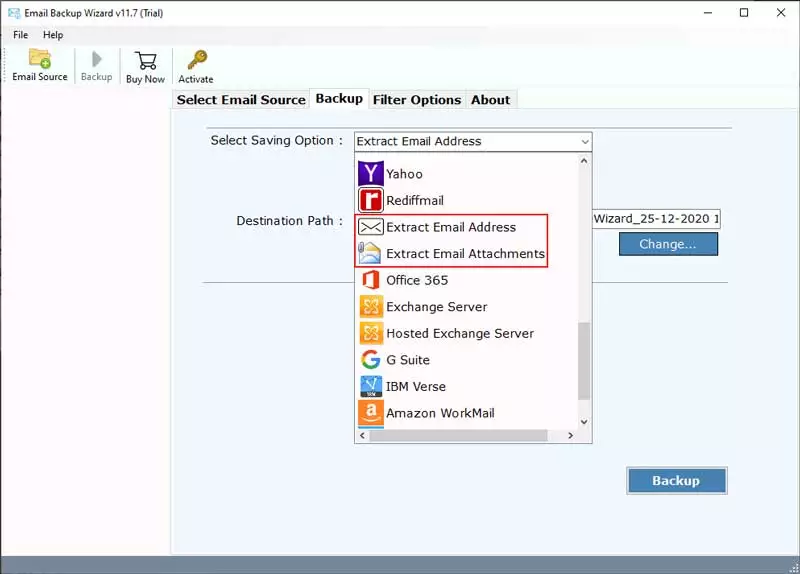Select 'Extract Email Attachments' option
The height and width of the screenshot is (574, 800).
(x=465, y=254)
